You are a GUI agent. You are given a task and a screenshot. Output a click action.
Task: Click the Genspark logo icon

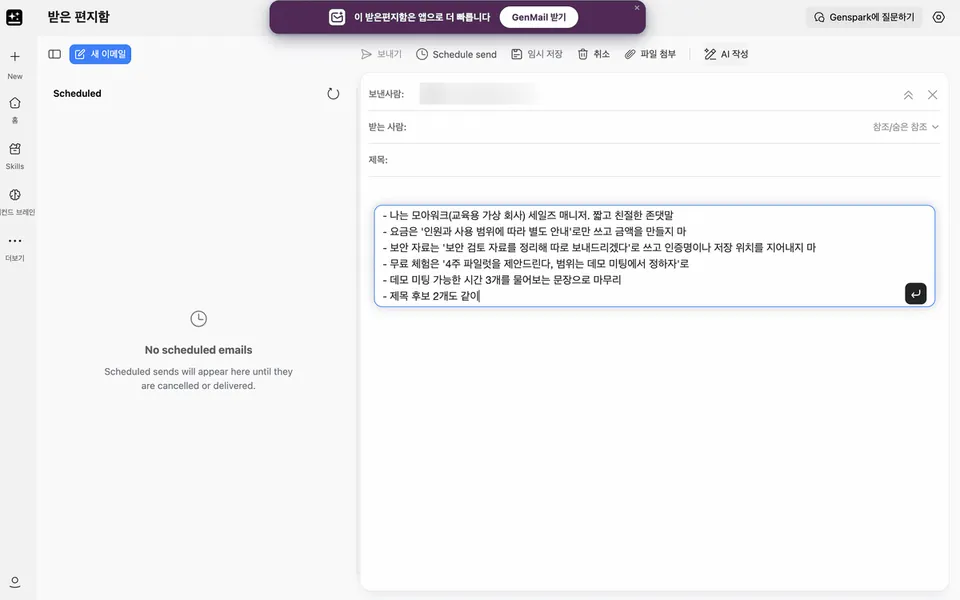point(14,17)
